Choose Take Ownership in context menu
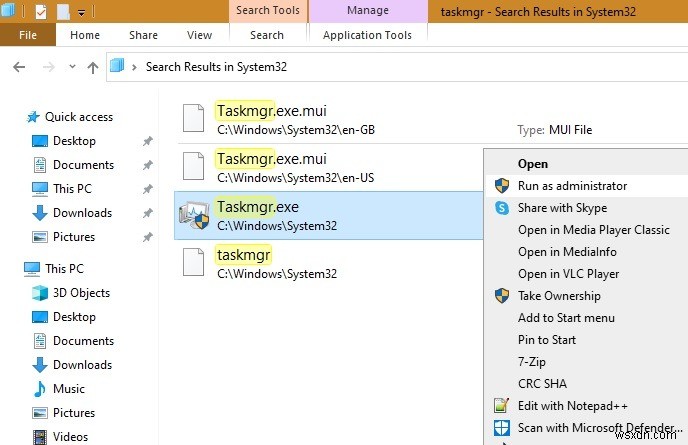 pyautogui.click(x=559, y=296)
